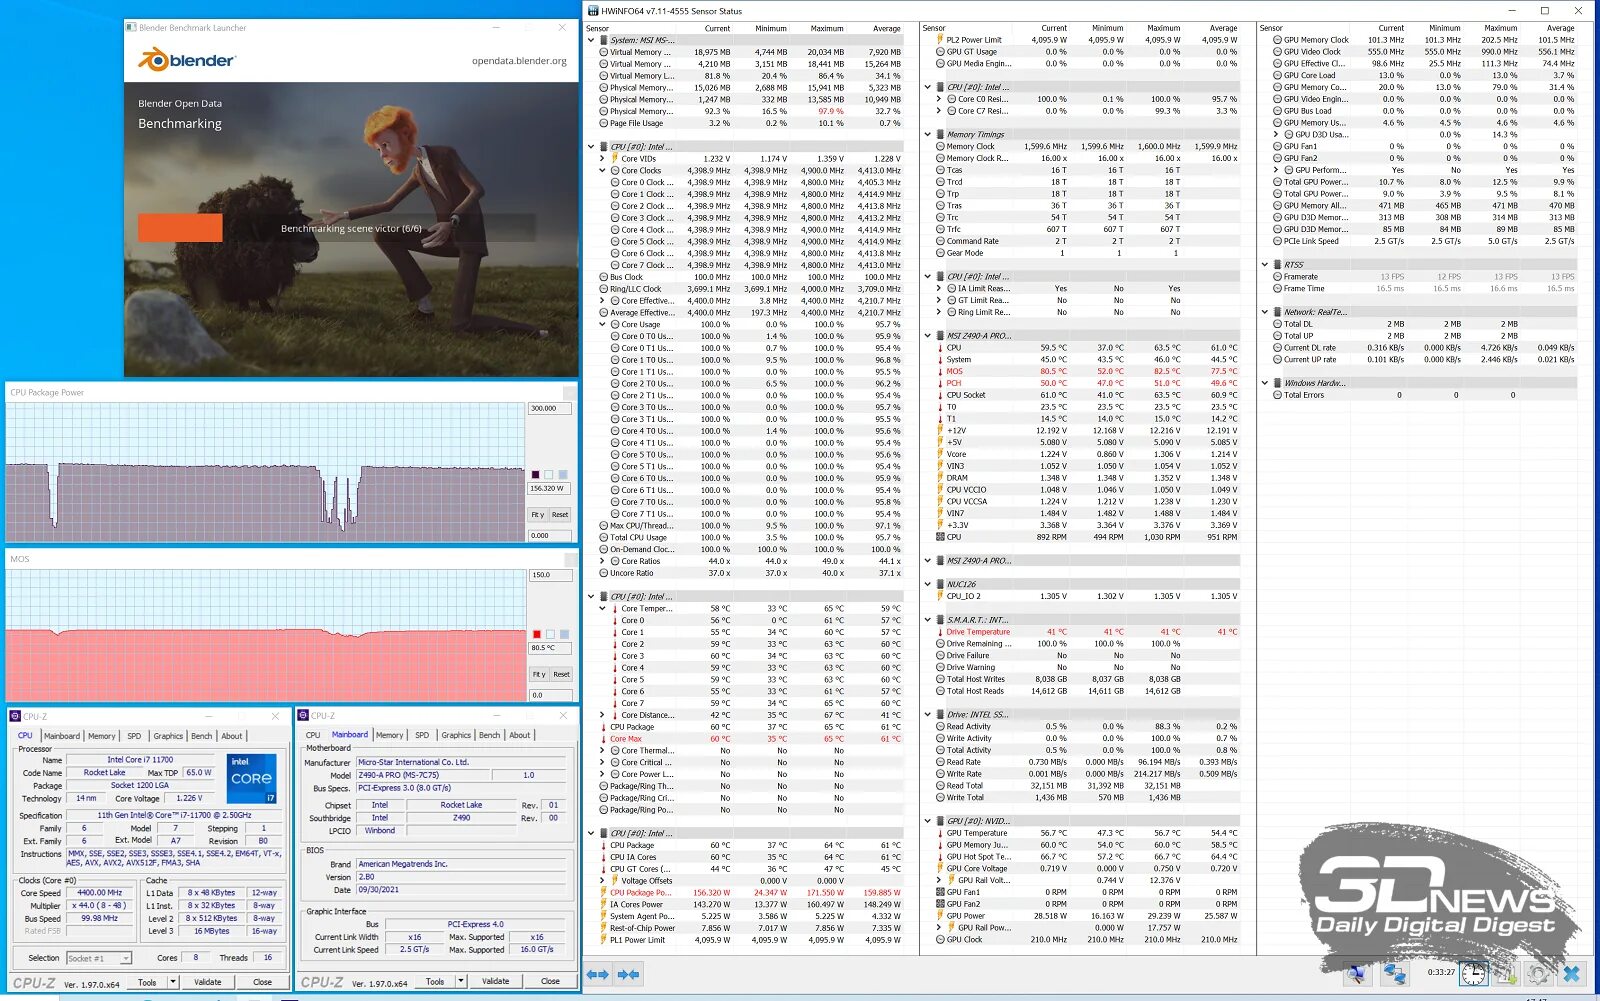The image size is (1600, 1001).
Task: Click the HWiNFO magnifier search icon
Action: tap(1356, 974)
